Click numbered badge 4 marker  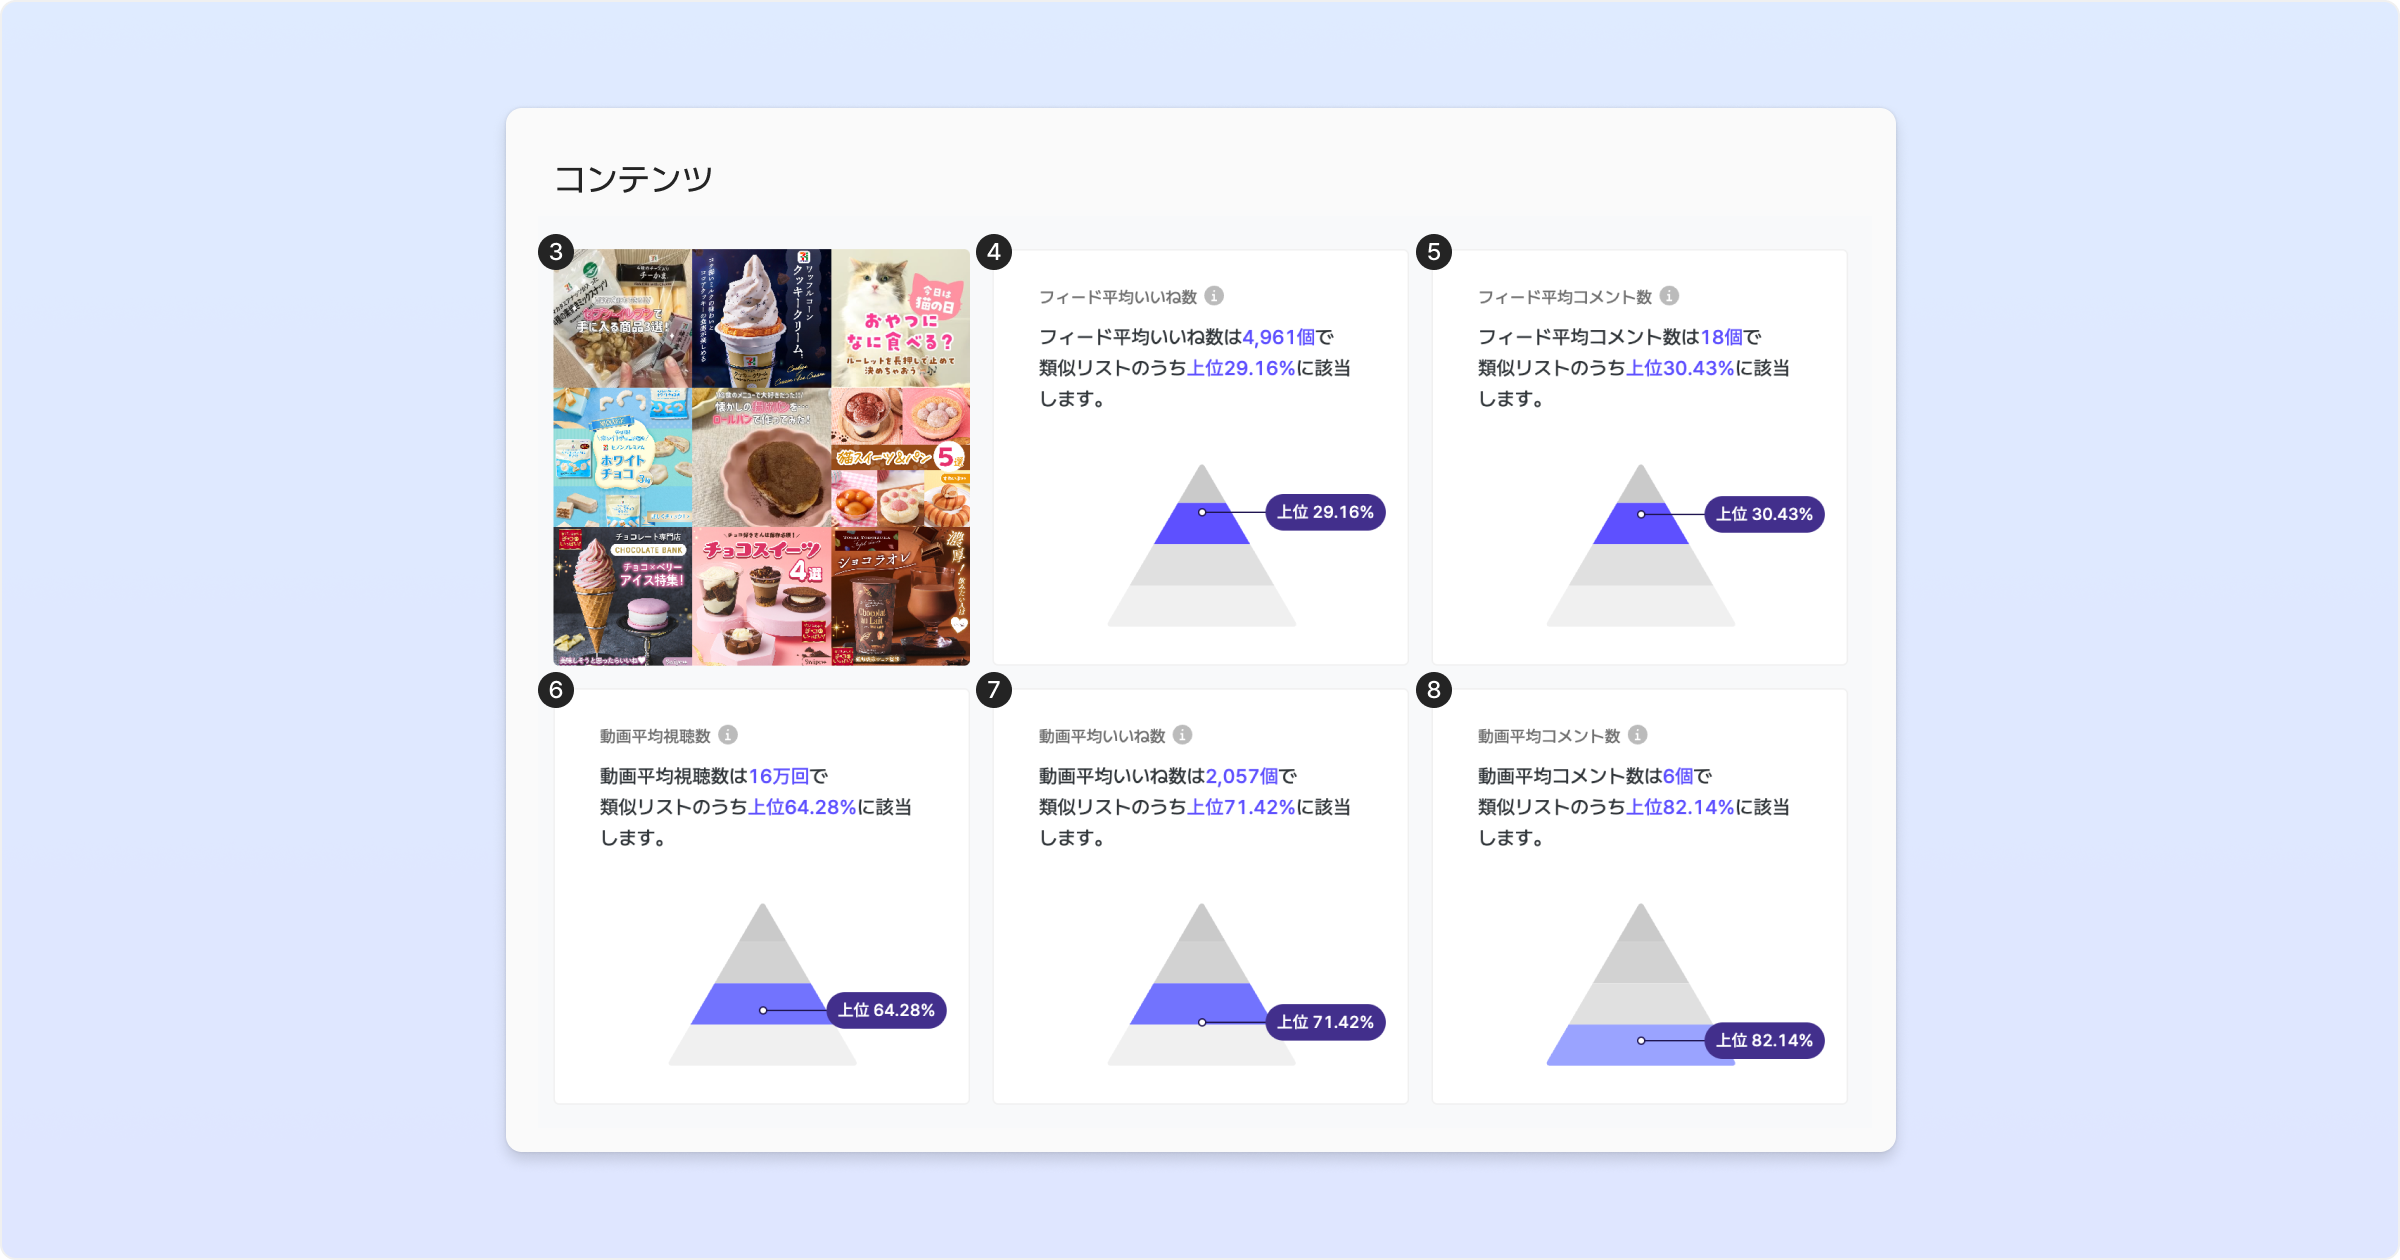[994, 252]
